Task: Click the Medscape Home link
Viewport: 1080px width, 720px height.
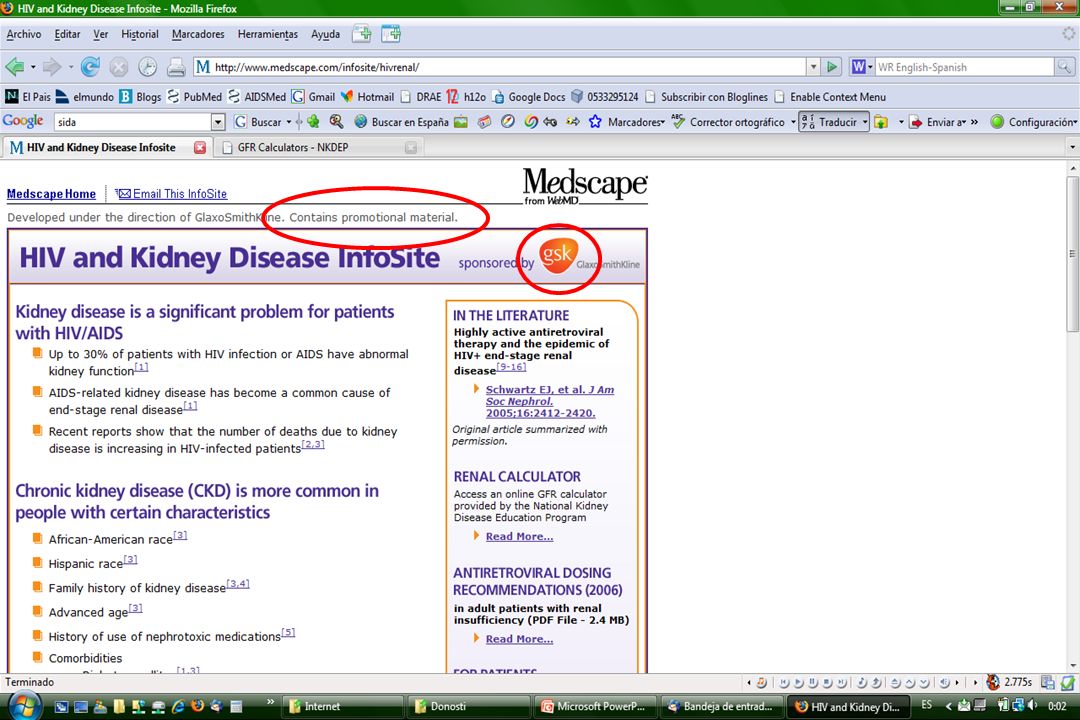Action: [51, 194]
